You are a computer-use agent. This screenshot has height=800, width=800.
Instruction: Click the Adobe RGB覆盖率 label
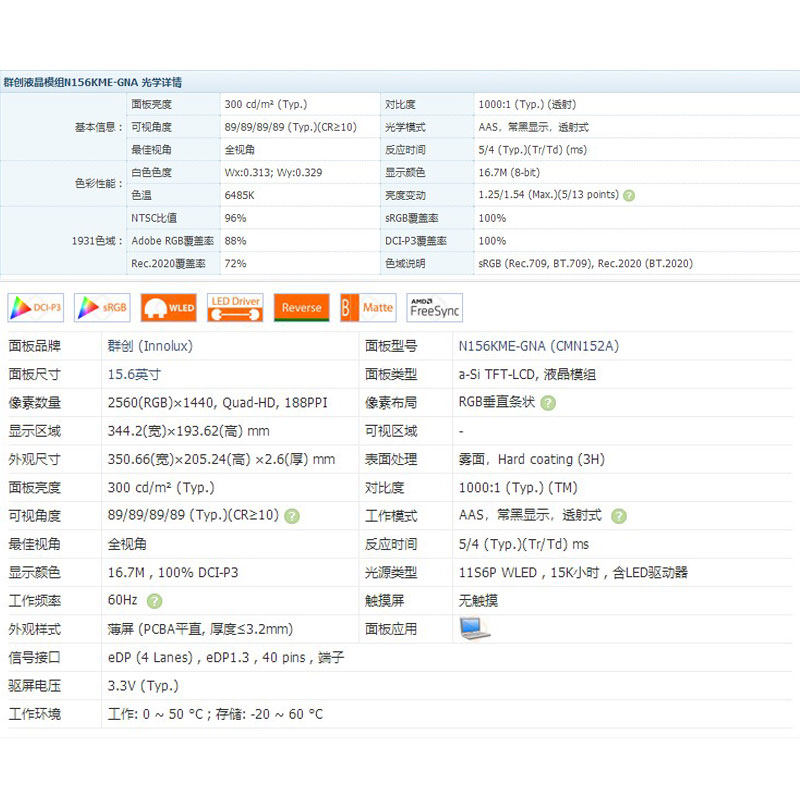172,241
